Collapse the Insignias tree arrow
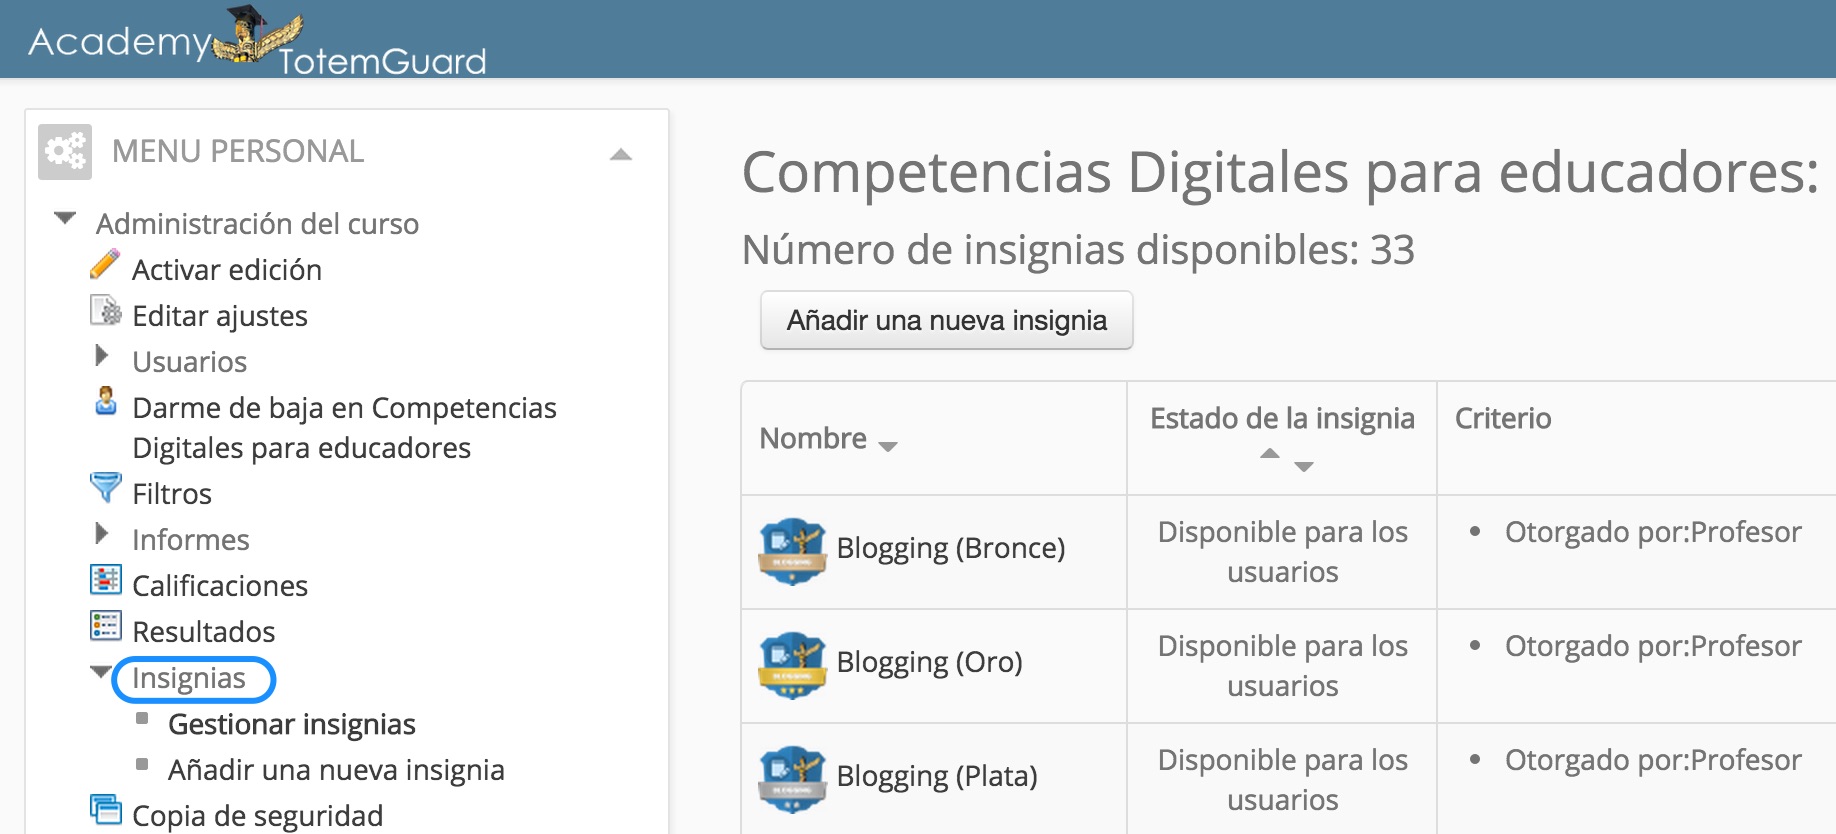This screenshot has width=1836, height=834. click(101, 672)
